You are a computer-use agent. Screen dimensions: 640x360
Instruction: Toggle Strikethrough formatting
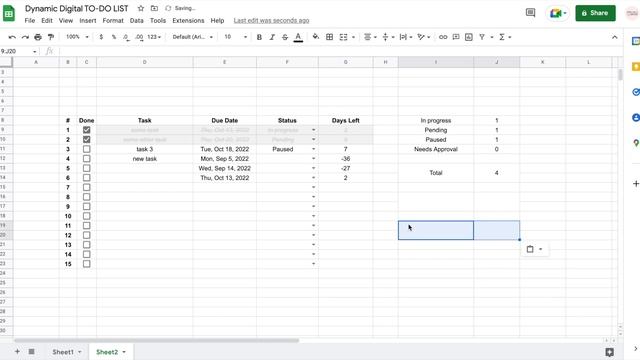[285, 37]
